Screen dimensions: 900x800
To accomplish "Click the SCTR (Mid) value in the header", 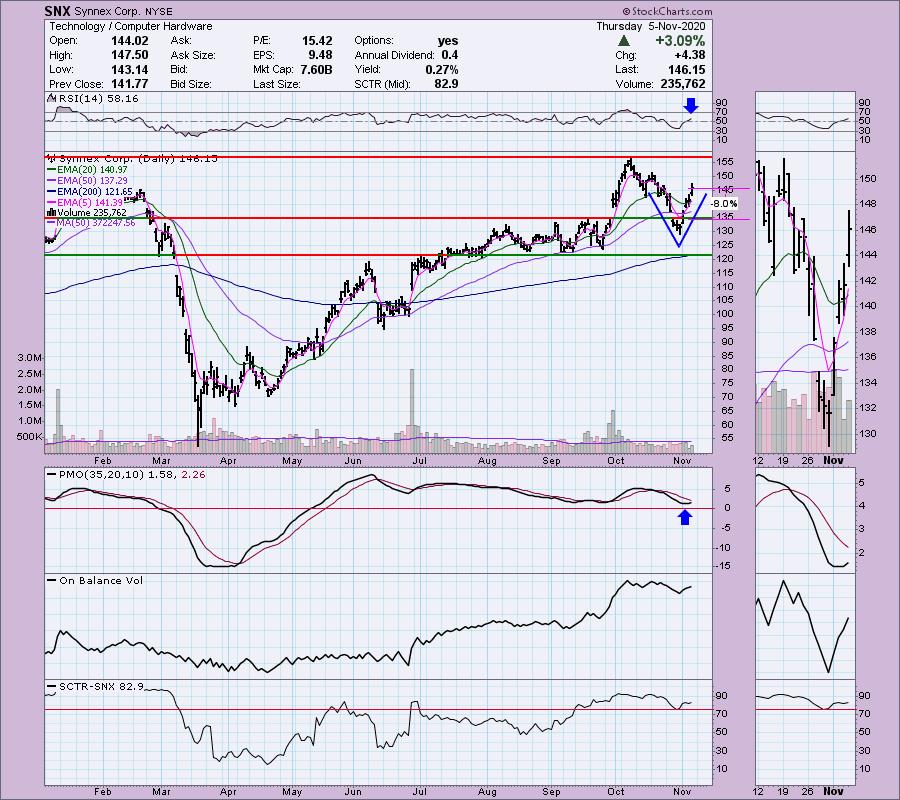I will pos(446,84).
